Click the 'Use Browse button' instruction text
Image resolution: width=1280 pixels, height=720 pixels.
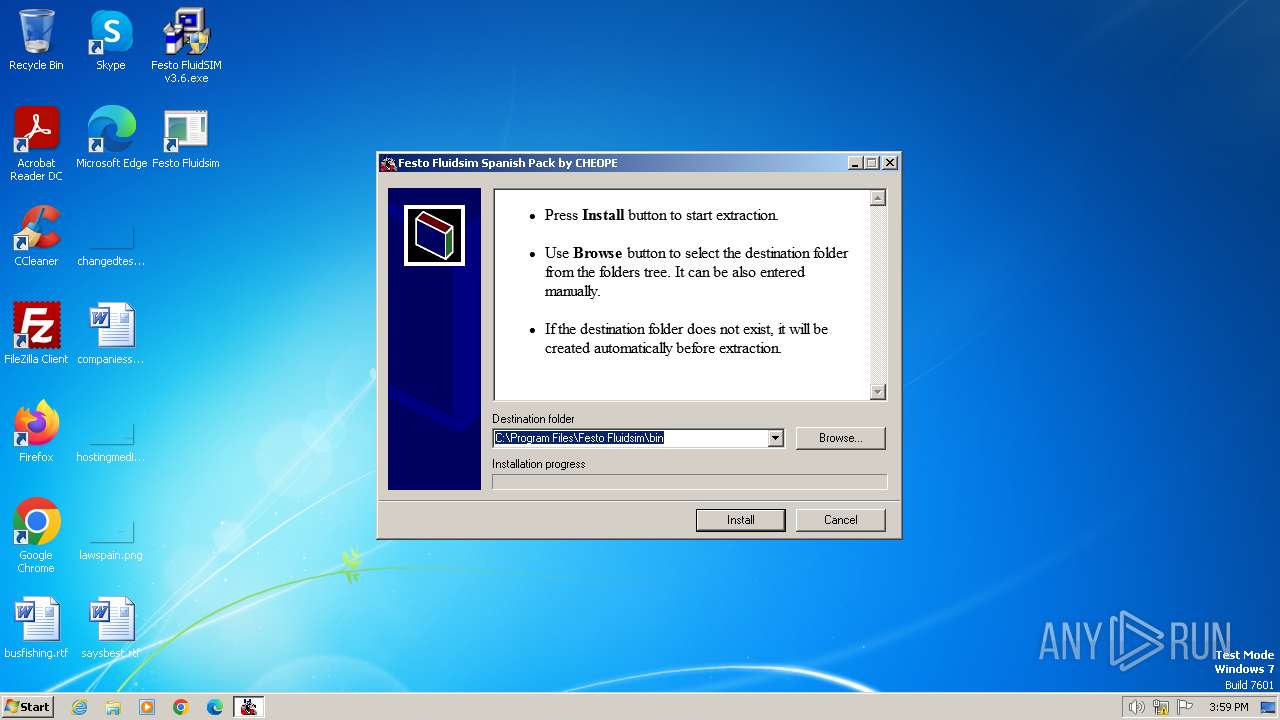(x=696, y=272)
